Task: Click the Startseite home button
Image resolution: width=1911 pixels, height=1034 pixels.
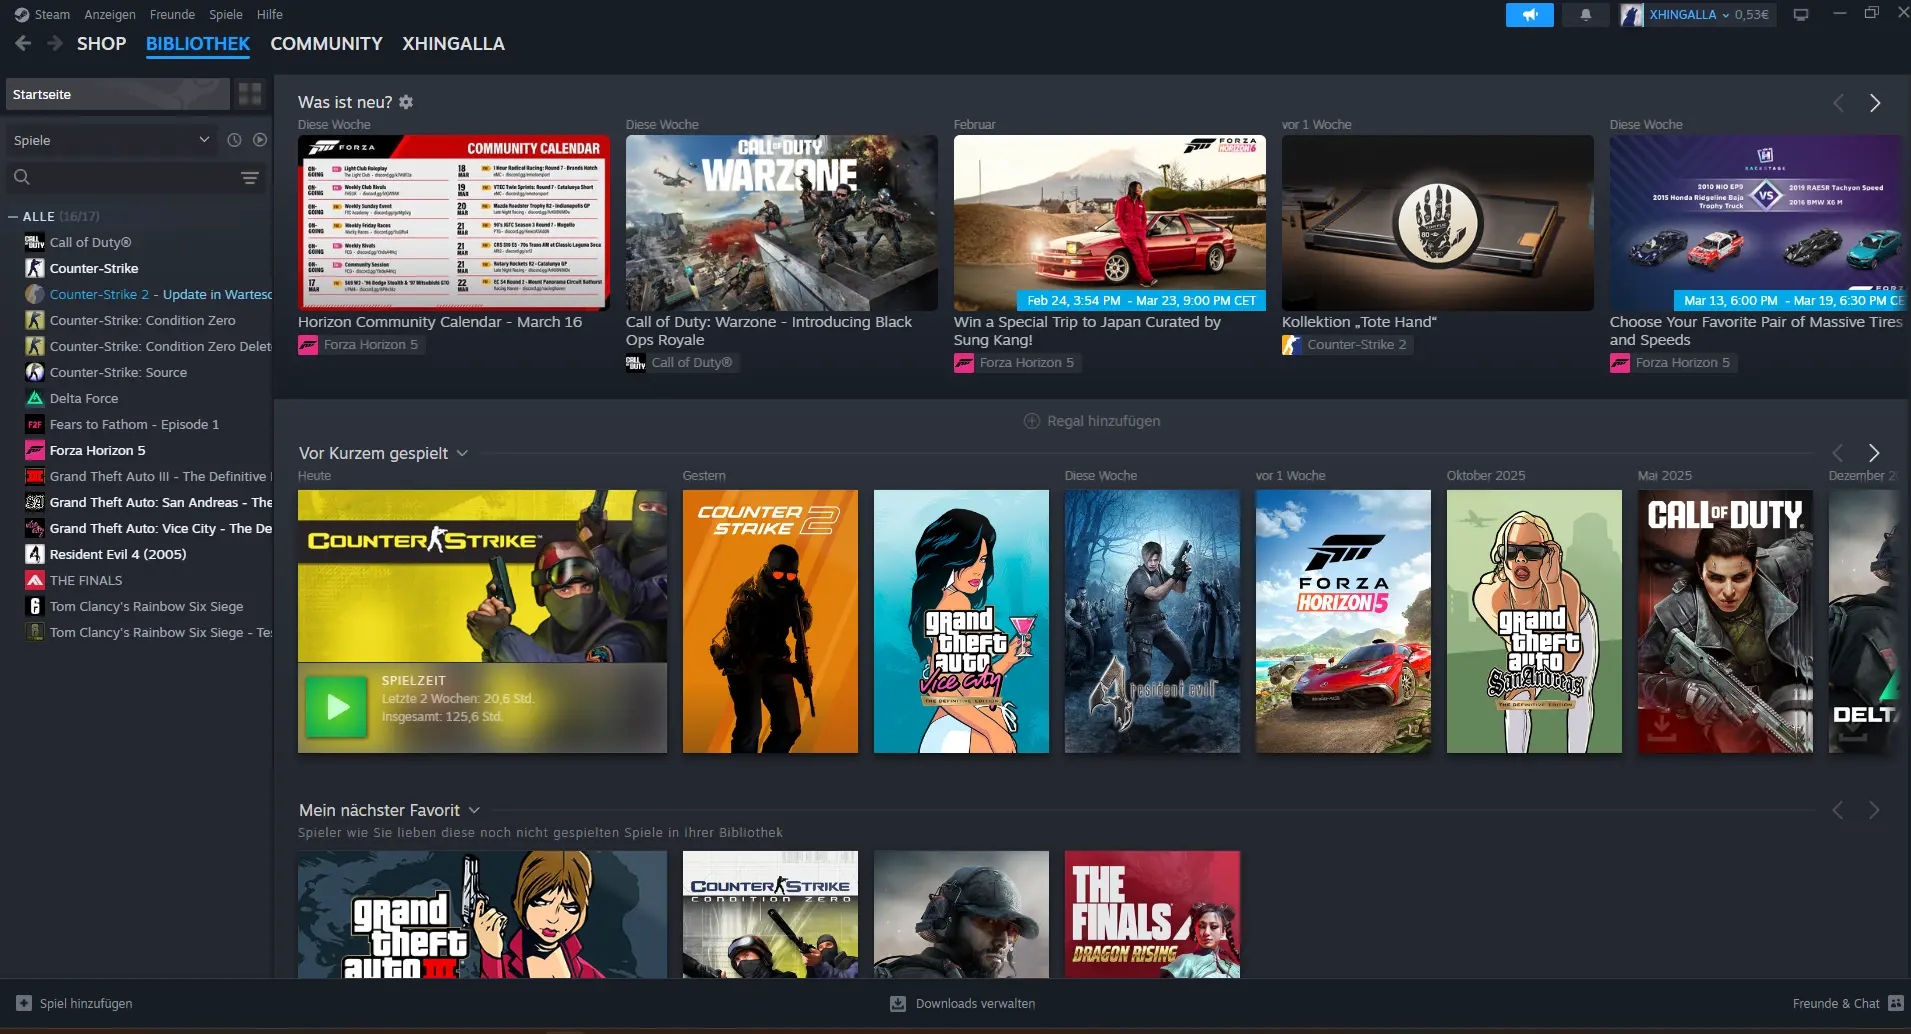Action: click(x=118, y=94)
